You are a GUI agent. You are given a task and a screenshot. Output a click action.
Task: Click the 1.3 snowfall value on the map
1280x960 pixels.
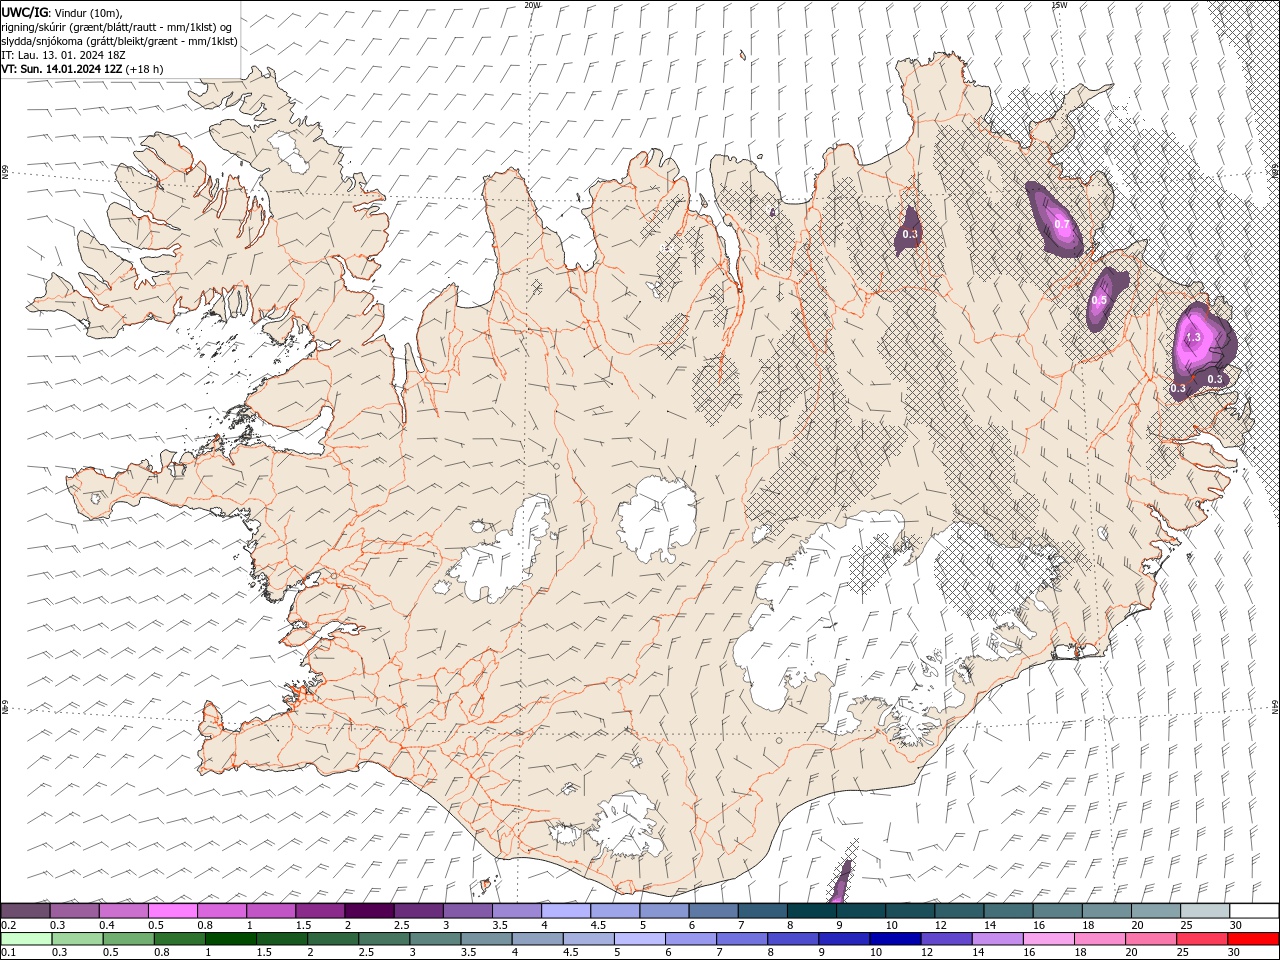(1192, 338)
